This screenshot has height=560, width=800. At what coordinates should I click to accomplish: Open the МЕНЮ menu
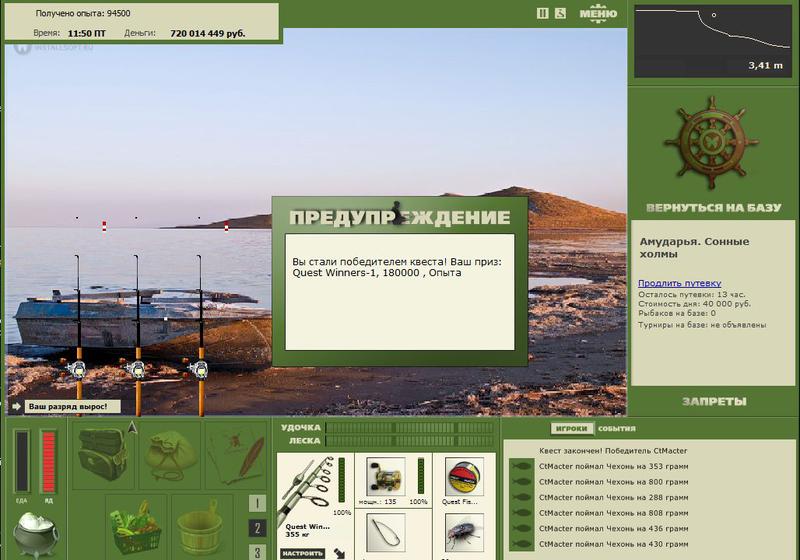(598, 13)
